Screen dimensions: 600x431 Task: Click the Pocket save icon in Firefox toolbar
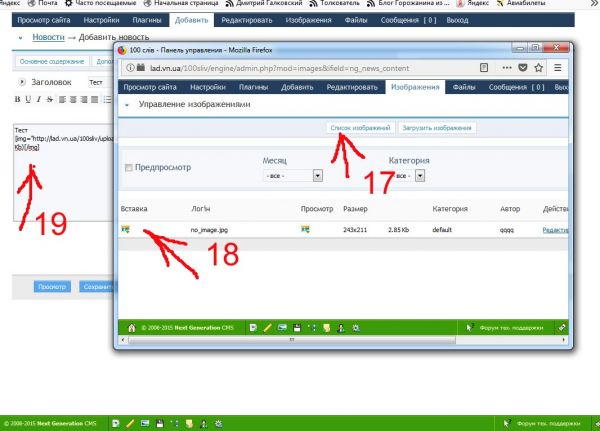click(x=523, y=68)
